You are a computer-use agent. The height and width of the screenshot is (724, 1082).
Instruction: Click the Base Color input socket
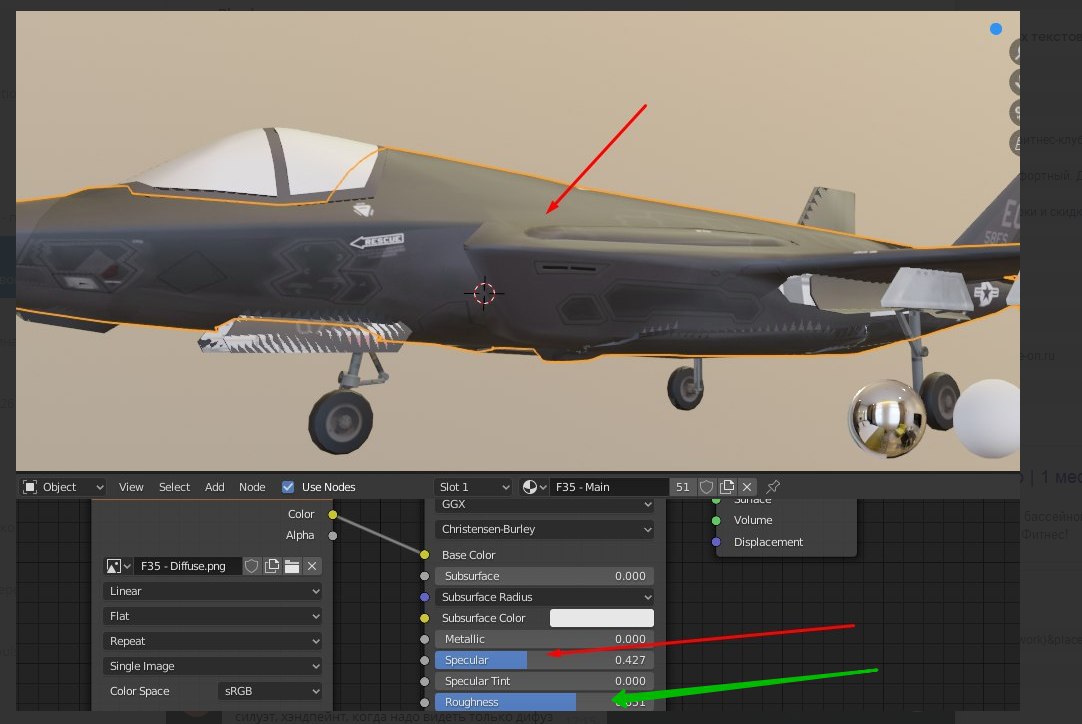[x=424, y=555]
